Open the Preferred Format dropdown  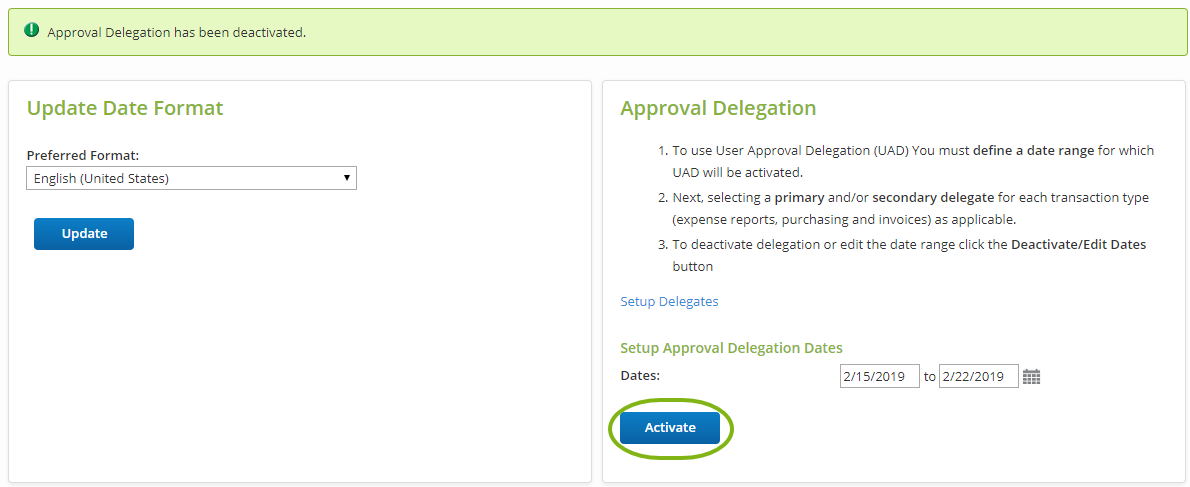[x=191, y=178]
